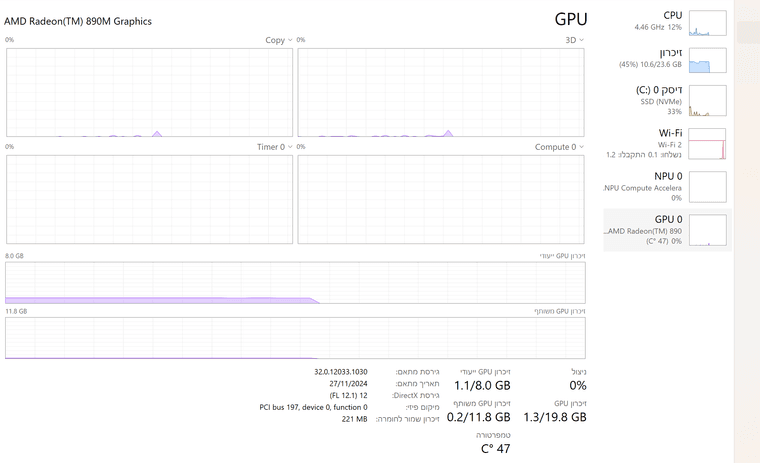
Task: Click the Copy engine usage graph
Action: [149, 92]
